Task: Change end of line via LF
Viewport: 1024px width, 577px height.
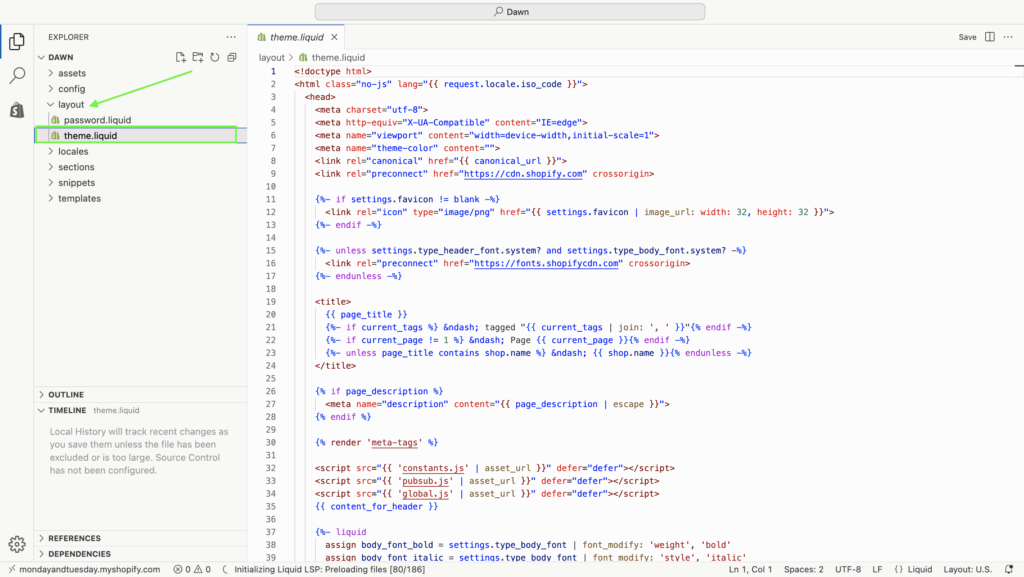Action: (877, 569)
